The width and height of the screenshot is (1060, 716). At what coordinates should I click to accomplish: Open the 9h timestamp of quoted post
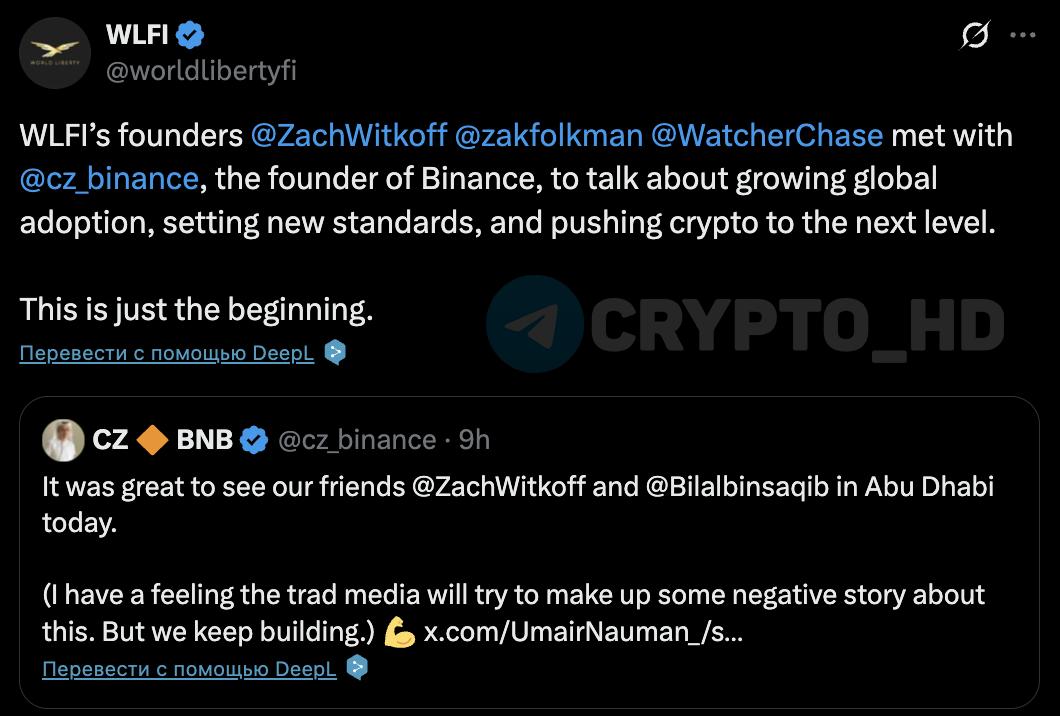[x=474, y=440]
